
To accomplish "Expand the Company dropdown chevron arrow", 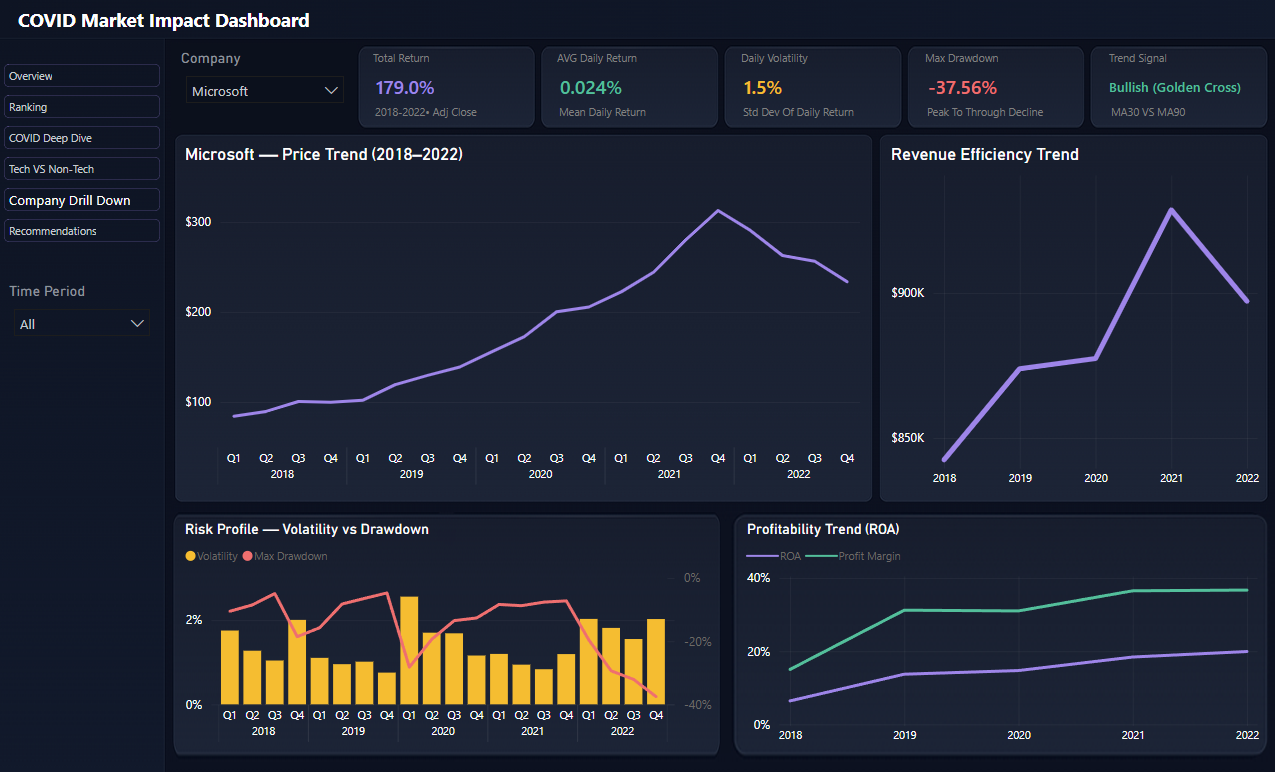I will tap(332, 91).
